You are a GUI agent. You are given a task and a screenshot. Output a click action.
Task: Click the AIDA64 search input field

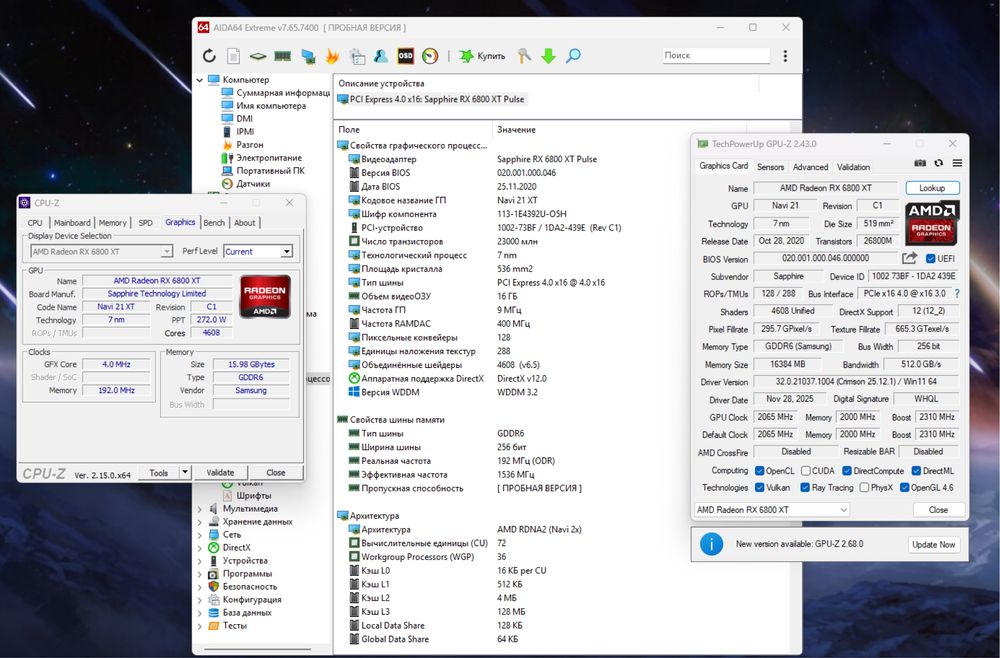[x=714, y=56]
